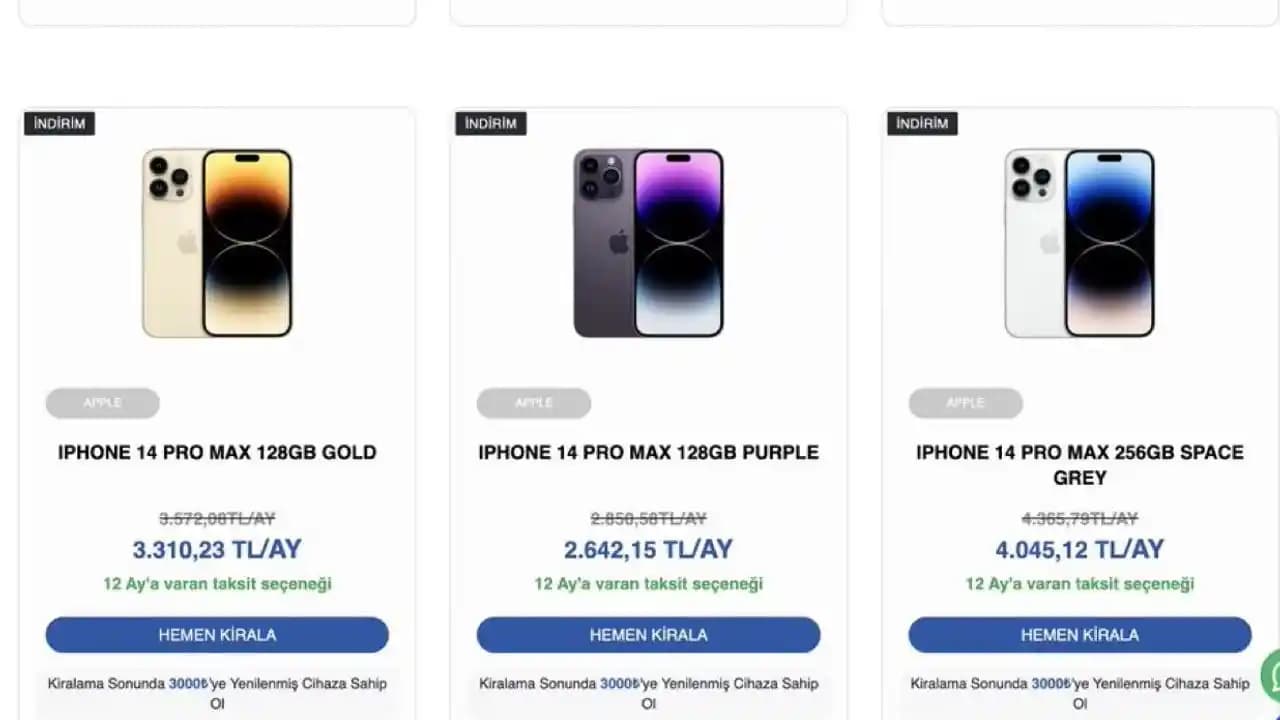The image size is (1280, 720).
Task: Click the İNDİRİM badge on the Space Grey card
Action: point(922,123)
